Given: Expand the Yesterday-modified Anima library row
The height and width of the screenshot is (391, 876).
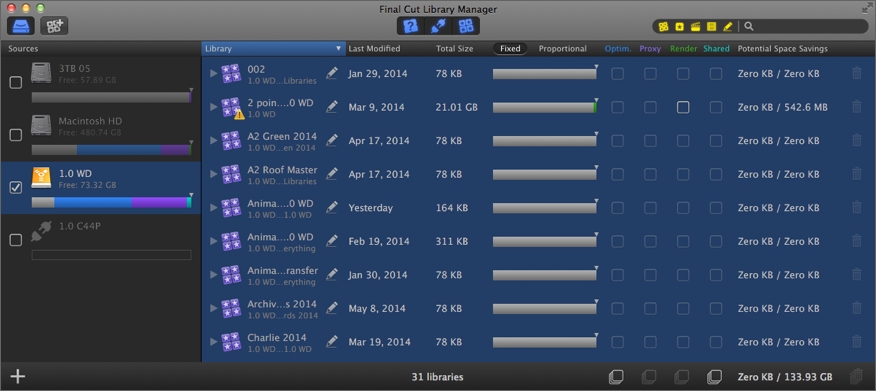Looking at the screenshot, I should pos(213,207).
